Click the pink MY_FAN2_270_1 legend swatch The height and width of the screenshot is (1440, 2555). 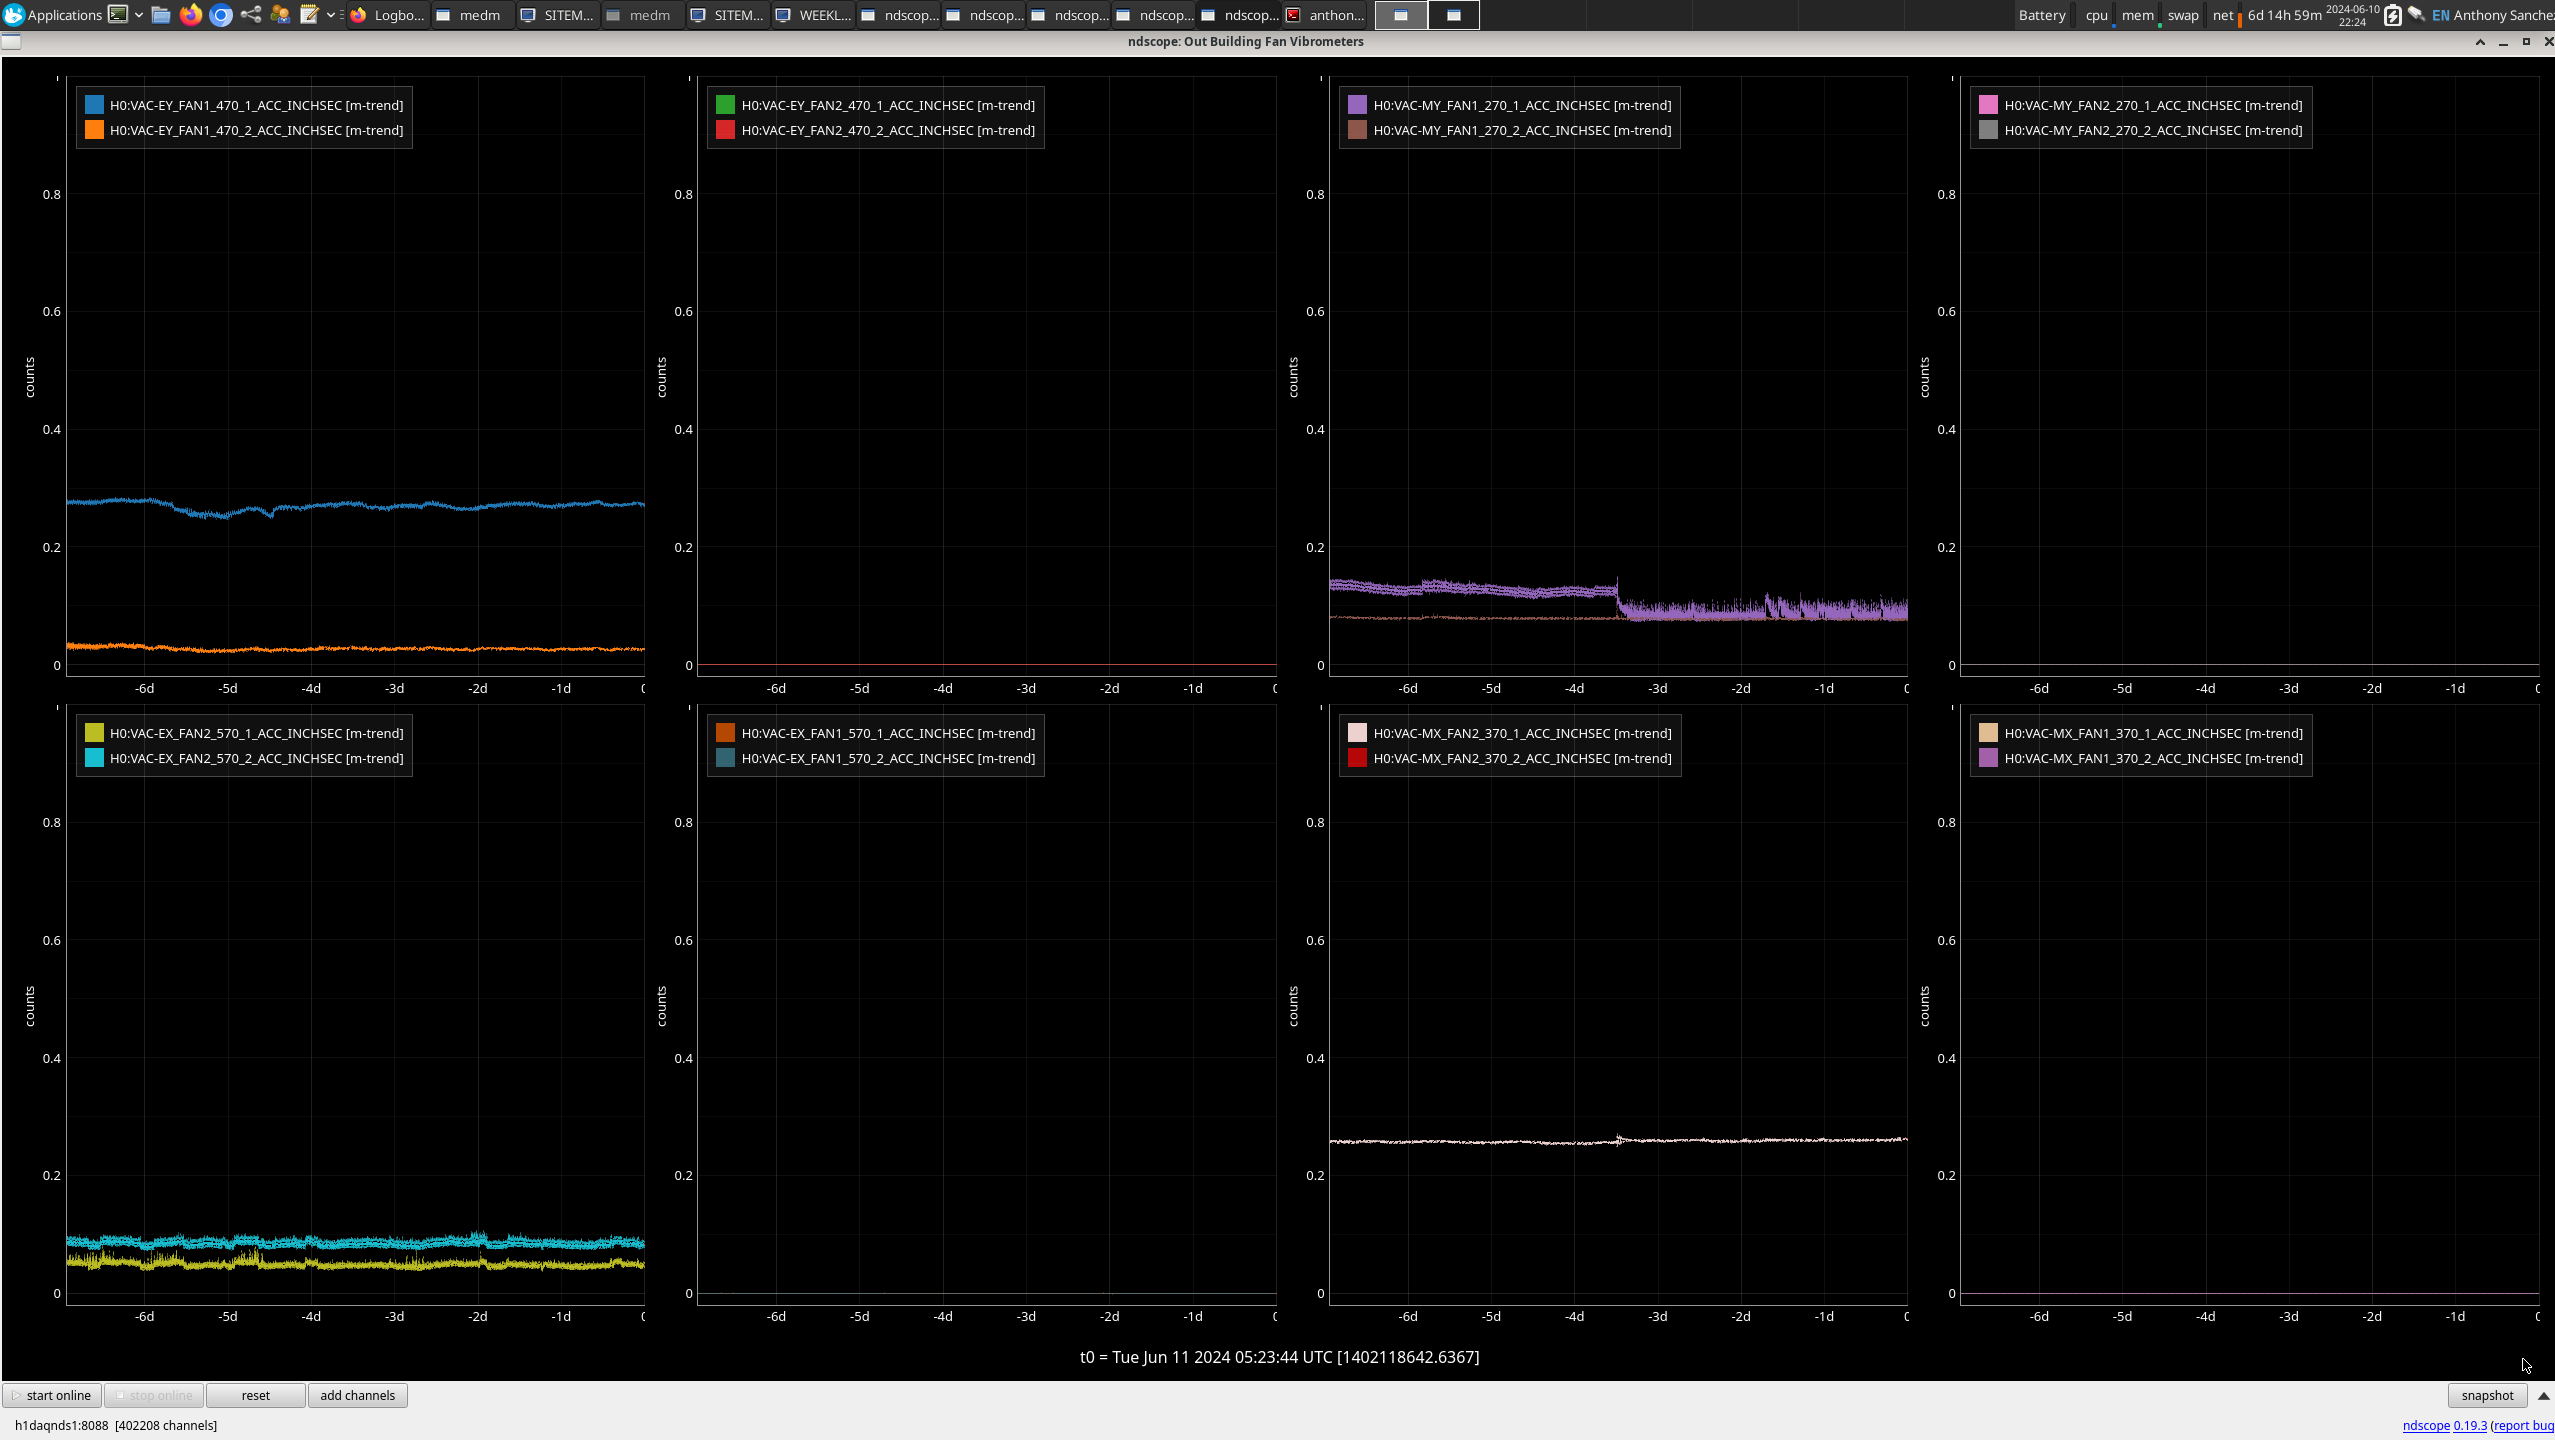click(1989, 104)
